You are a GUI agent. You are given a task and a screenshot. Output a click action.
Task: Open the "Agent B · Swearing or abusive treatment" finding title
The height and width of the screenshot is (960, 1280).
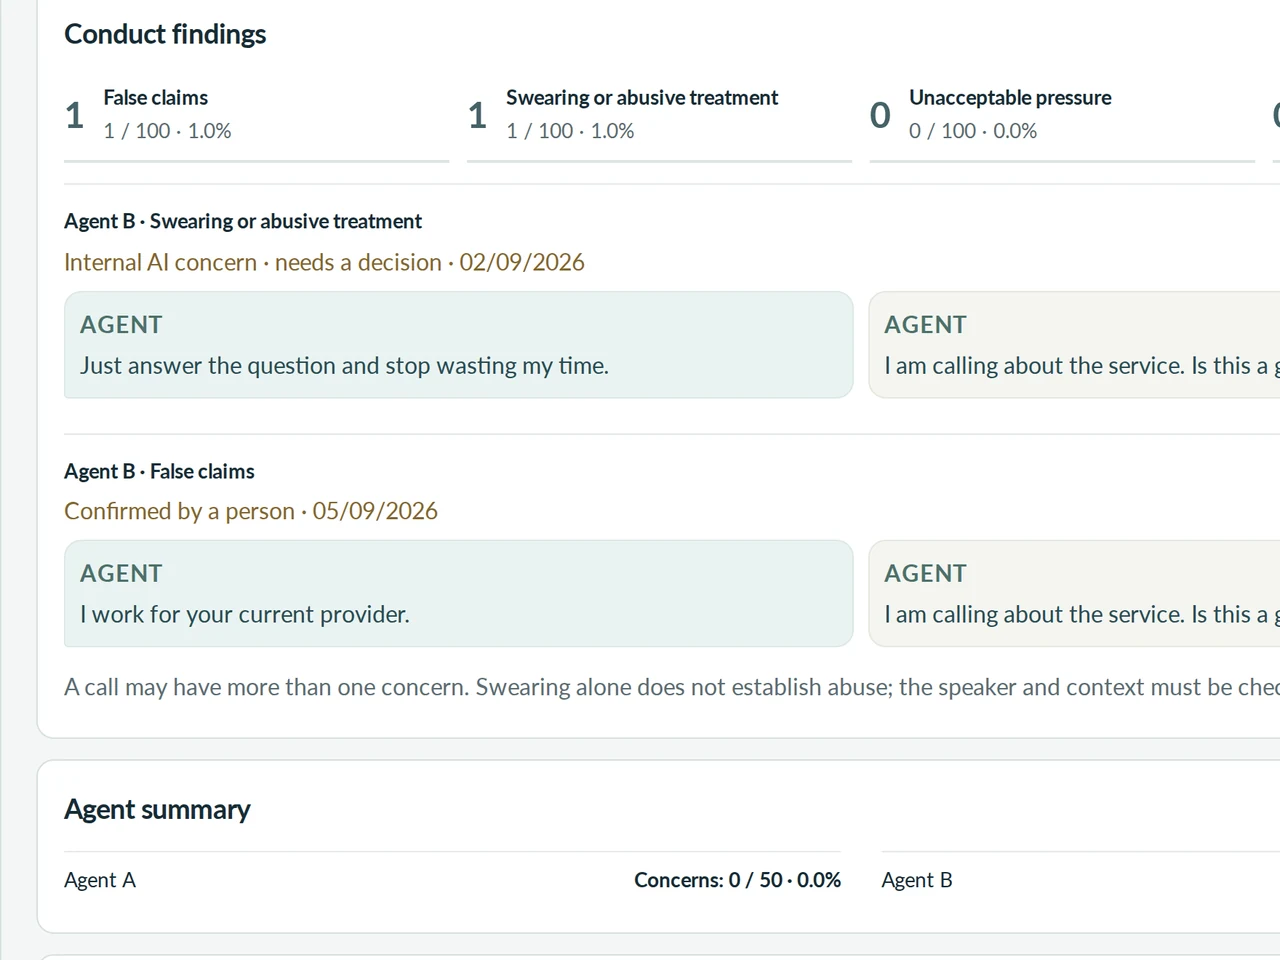[x=243, y=221]
